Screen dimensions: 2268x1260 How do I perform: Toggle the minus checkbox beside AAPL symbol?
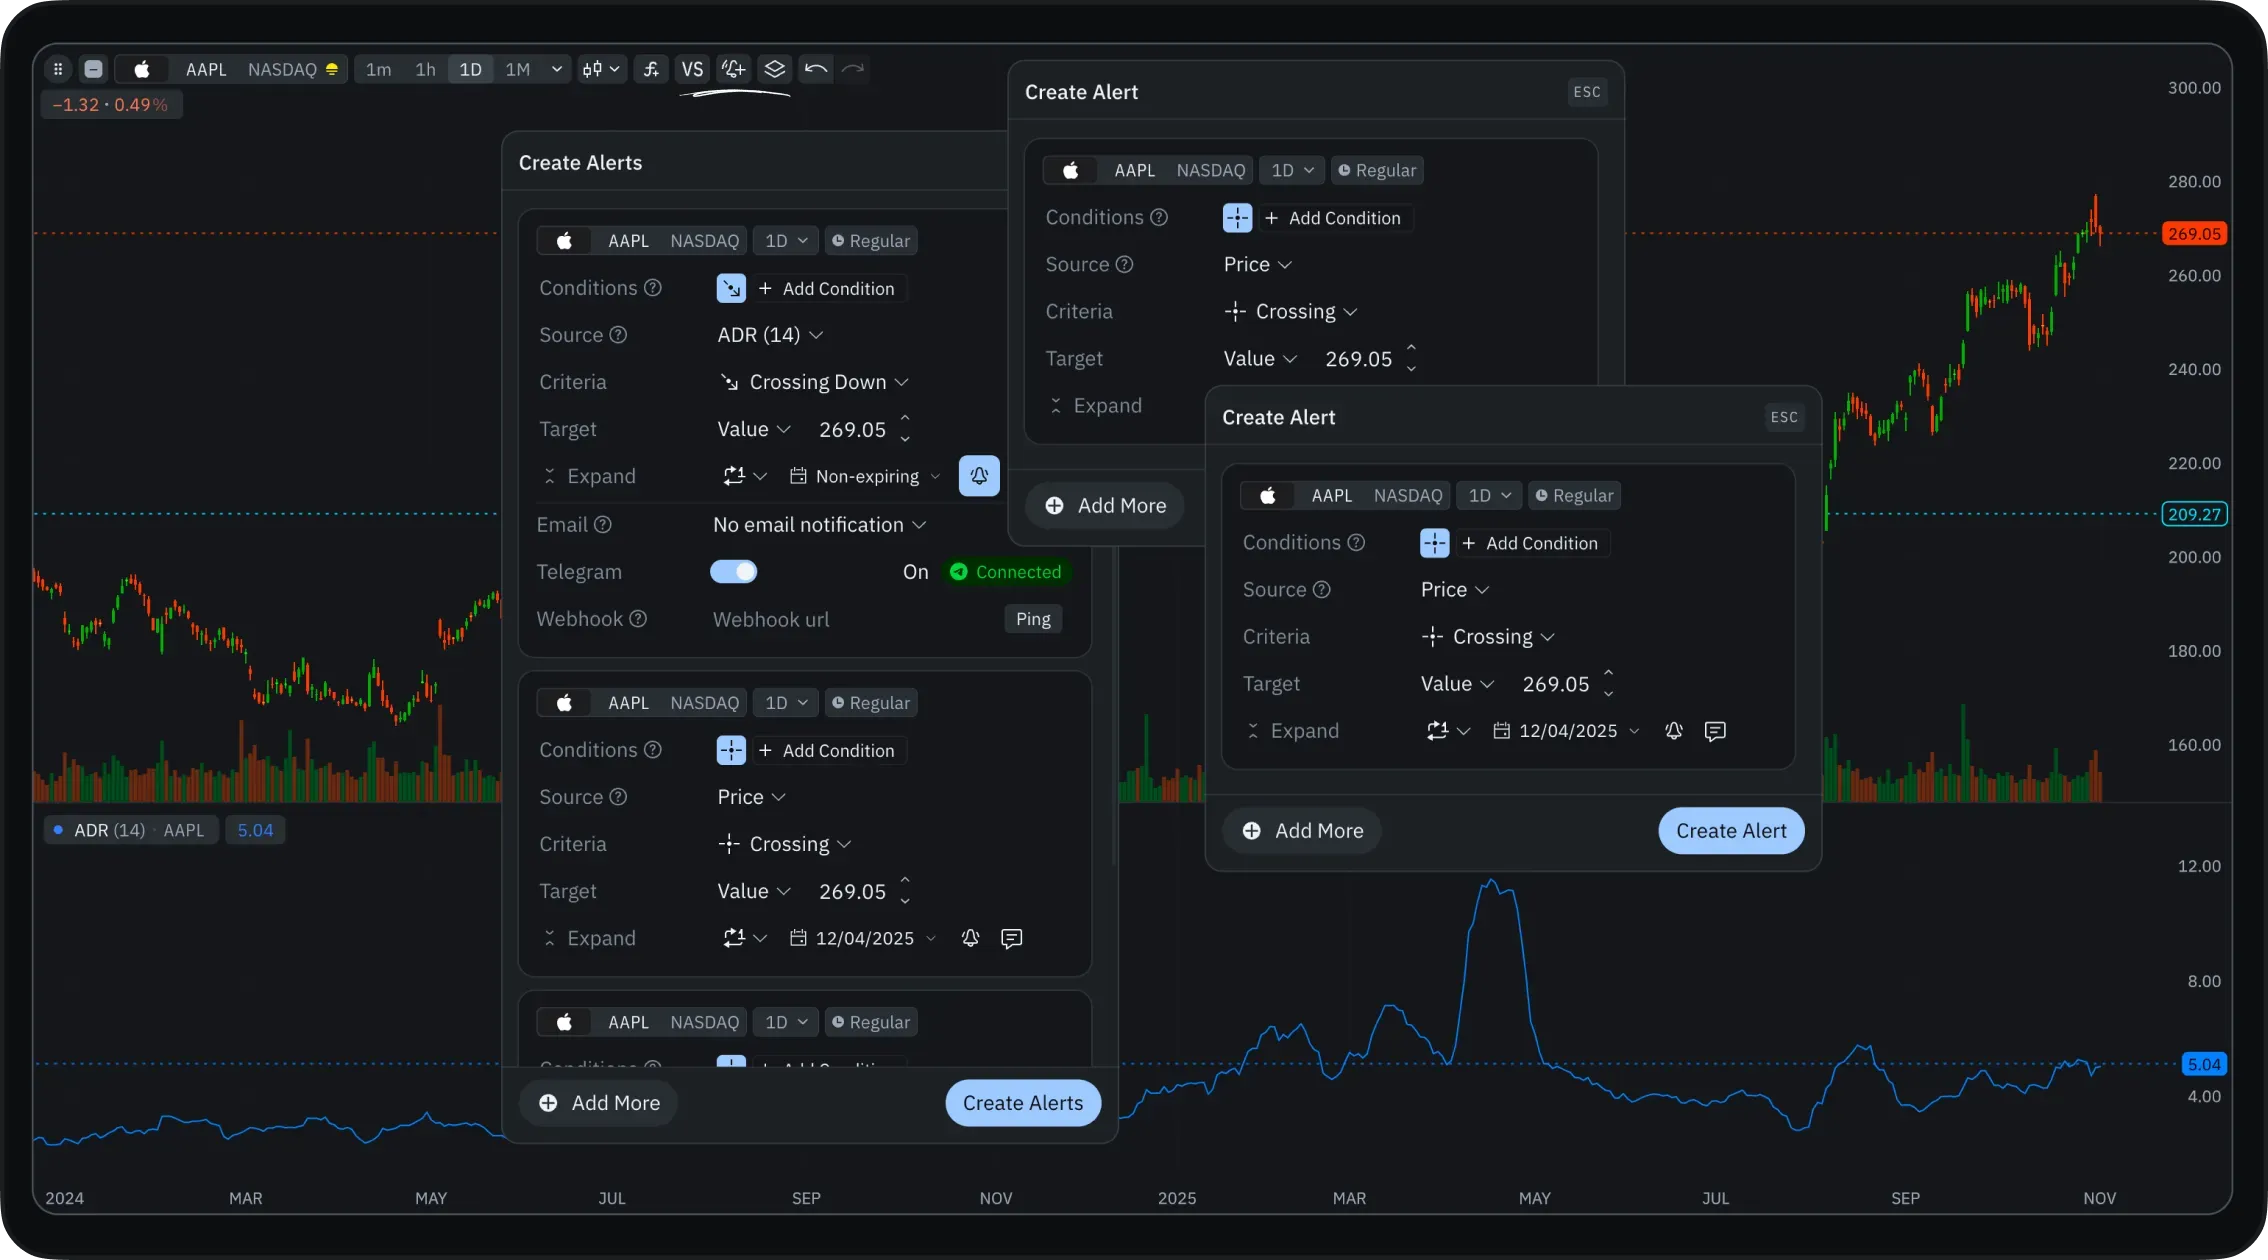pos(93,69)
